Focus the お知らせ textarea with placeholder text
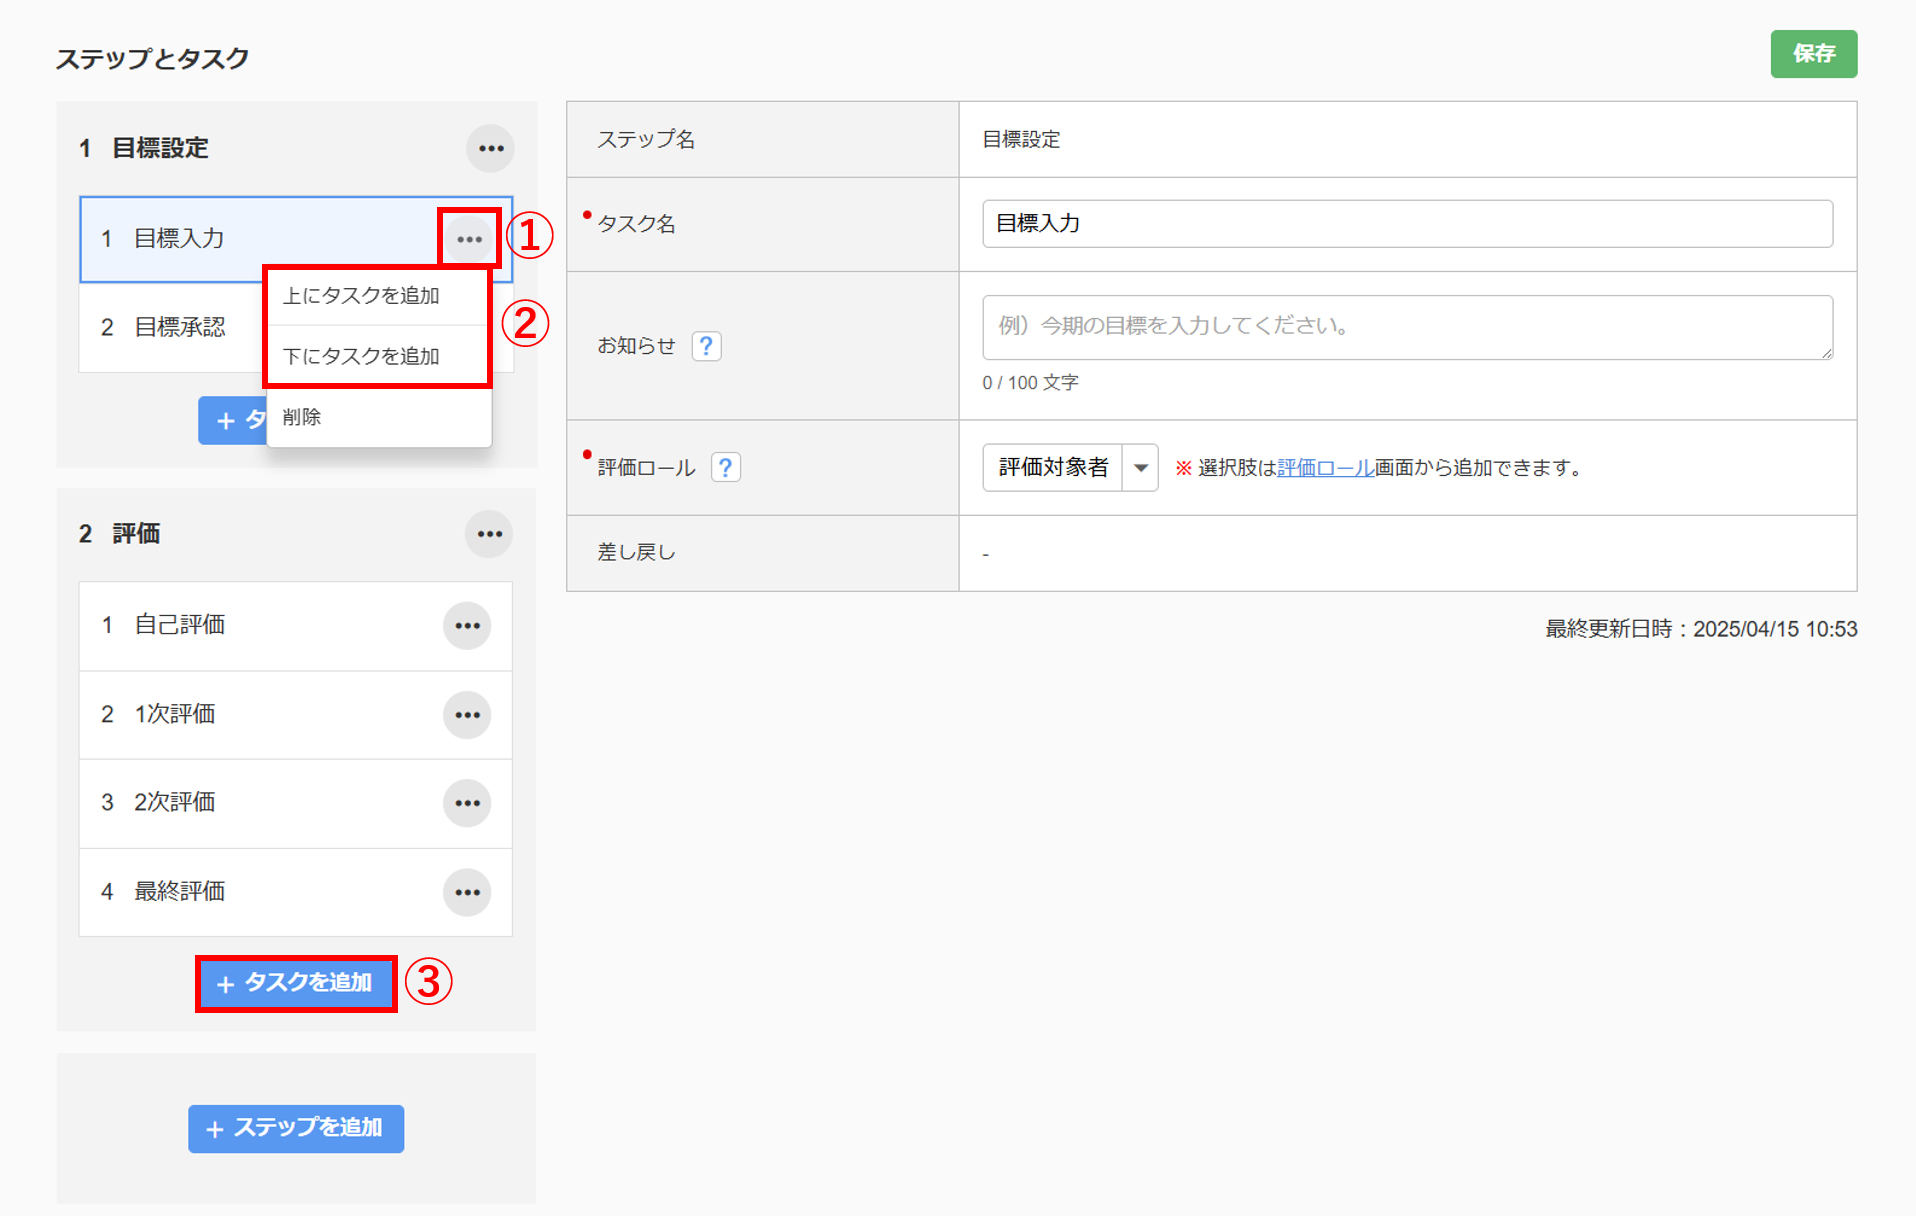The height and width of the screenshot is (1216, 1916). pyautogui.click(x=1407, y=327)
